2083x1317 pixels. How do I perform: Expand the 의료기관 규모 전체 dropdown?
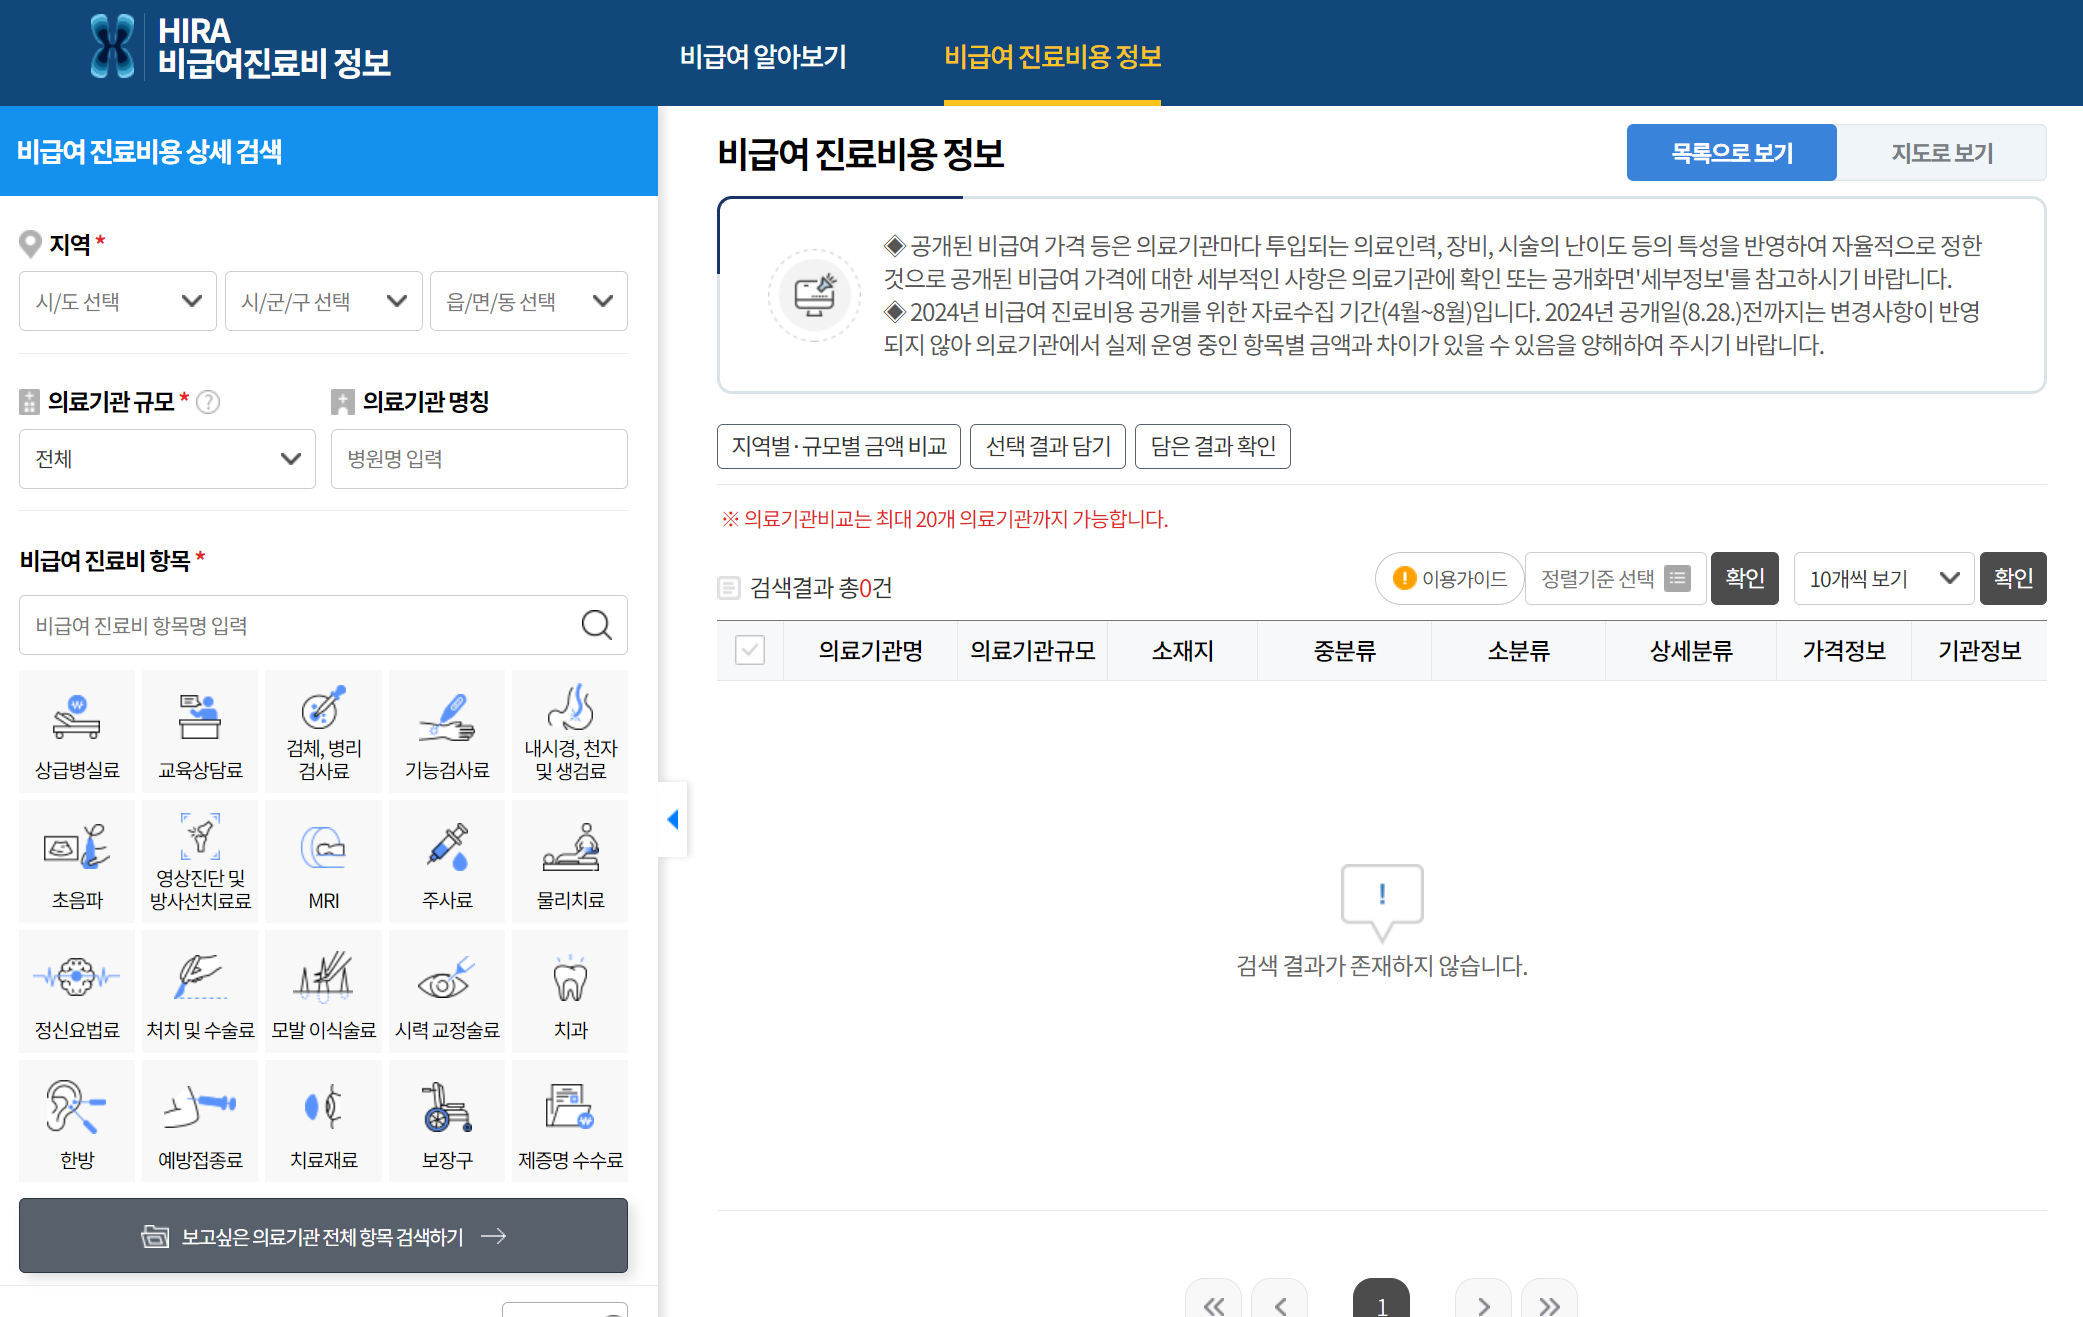coord(167,459)
